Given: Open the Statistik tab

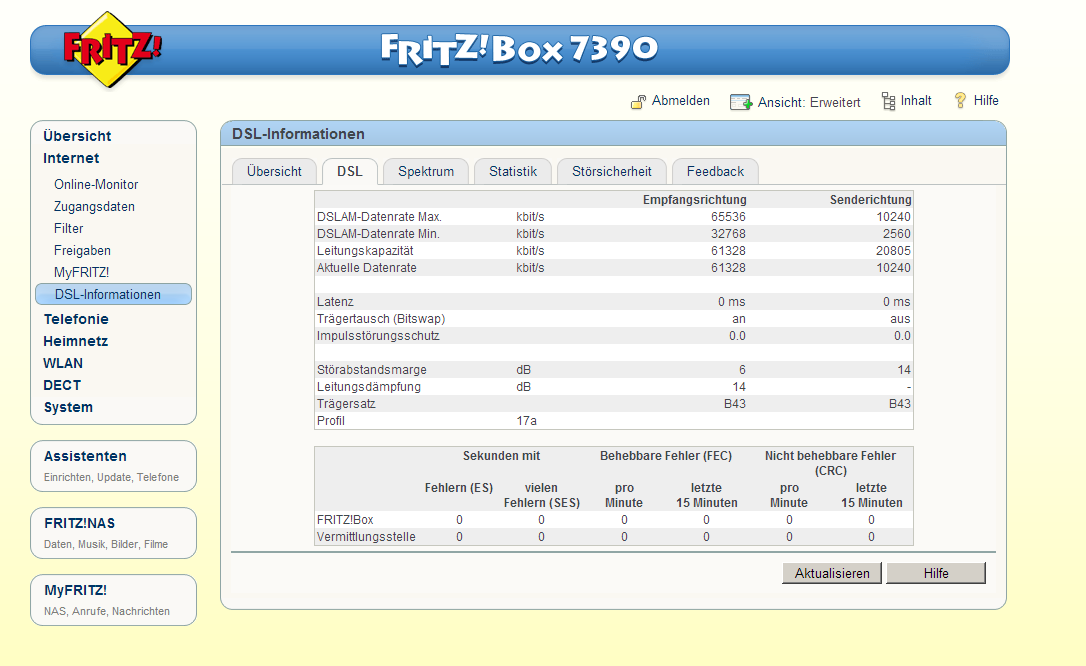Looking at the screenshot, I should 513,172.
